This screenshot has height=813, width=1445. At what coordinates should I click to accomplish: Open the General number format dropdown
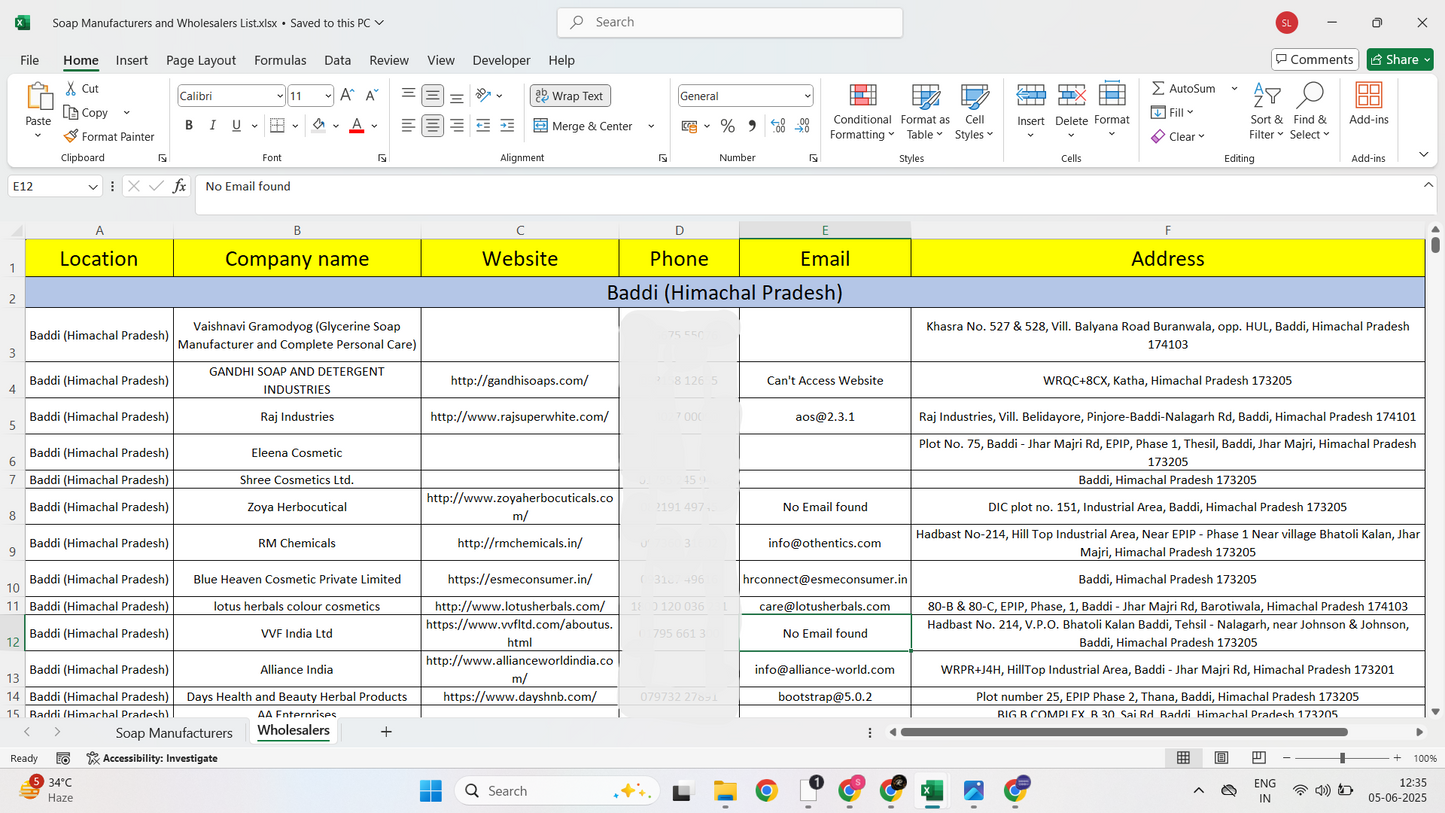point(807,96)
